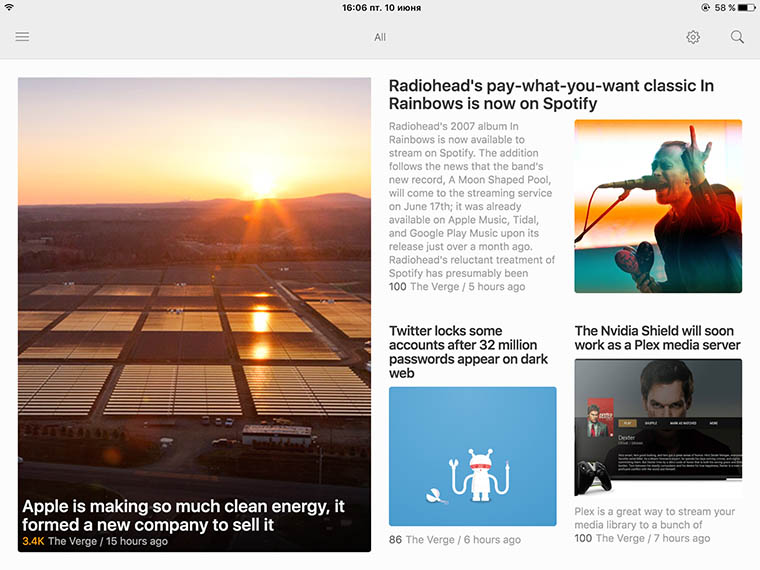
Task: Read the Radiohead article summary text
Action: pyautogui.click(x=472, y=199)
